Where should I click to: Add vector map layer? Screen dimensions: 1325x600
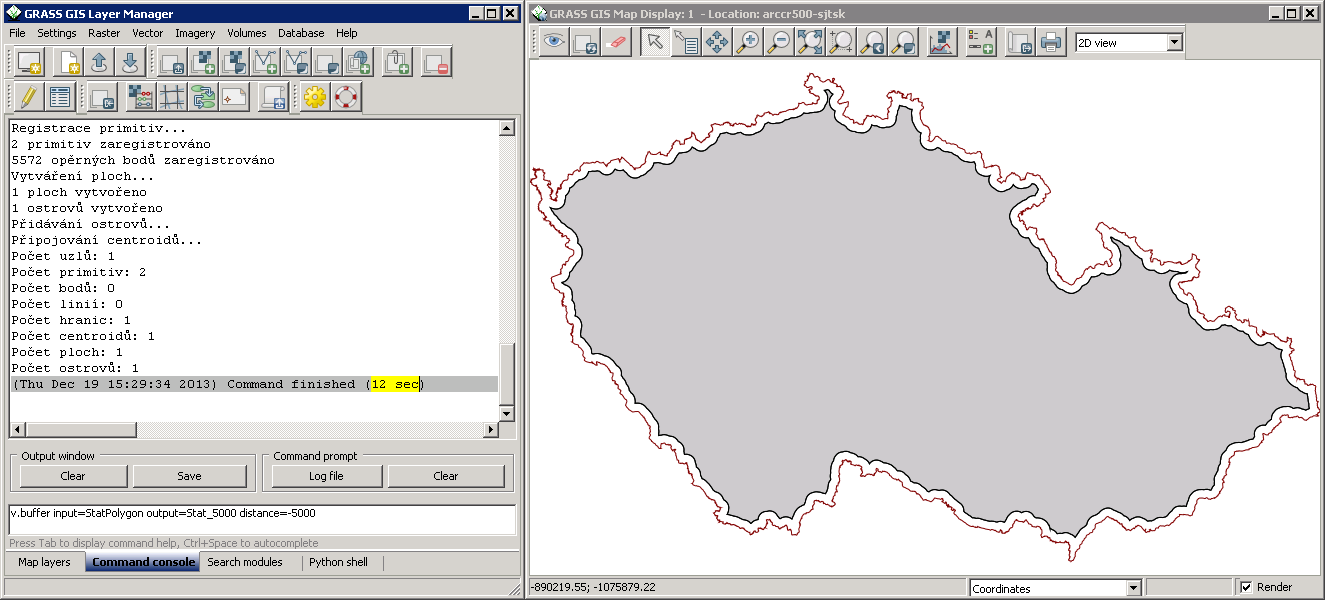click(x=265, y=63)
